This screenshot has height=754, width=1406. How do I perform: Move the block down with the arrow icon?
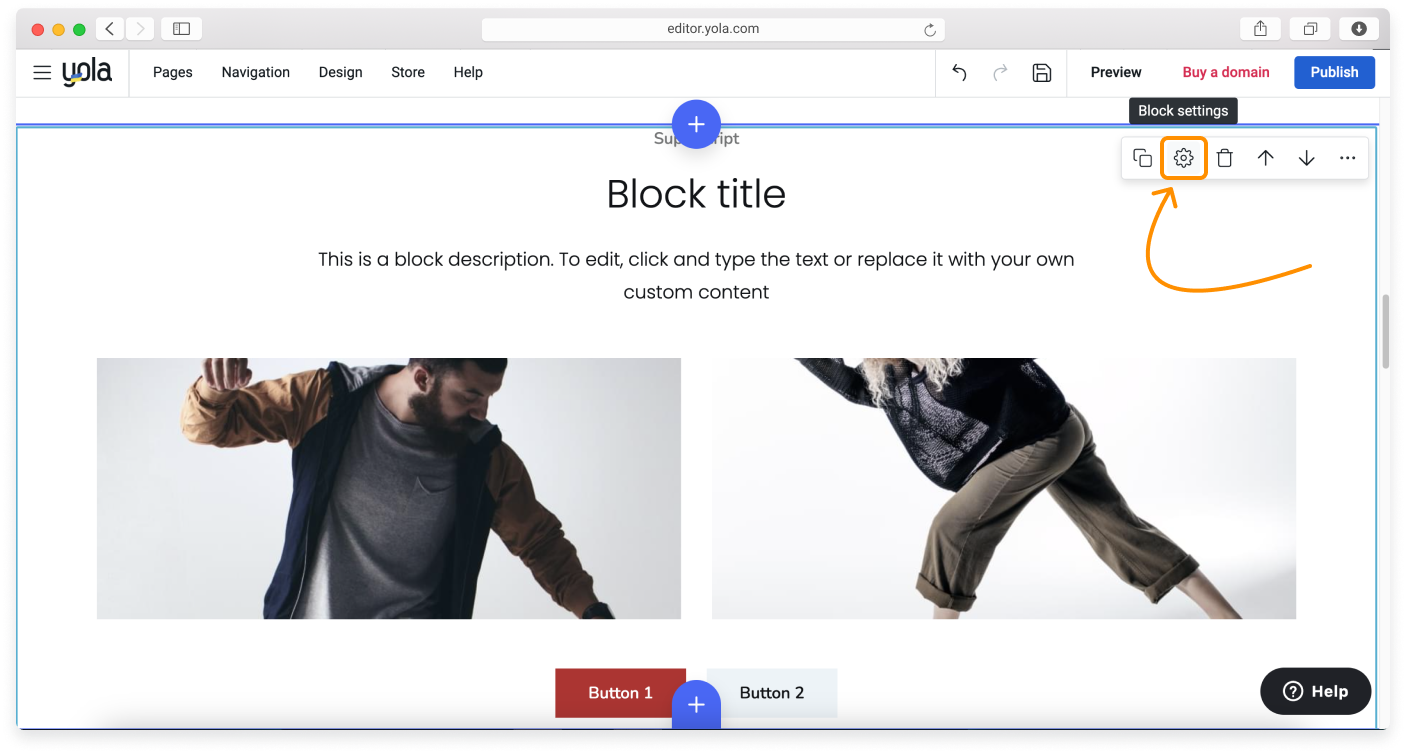click(x=1306, y=157)
